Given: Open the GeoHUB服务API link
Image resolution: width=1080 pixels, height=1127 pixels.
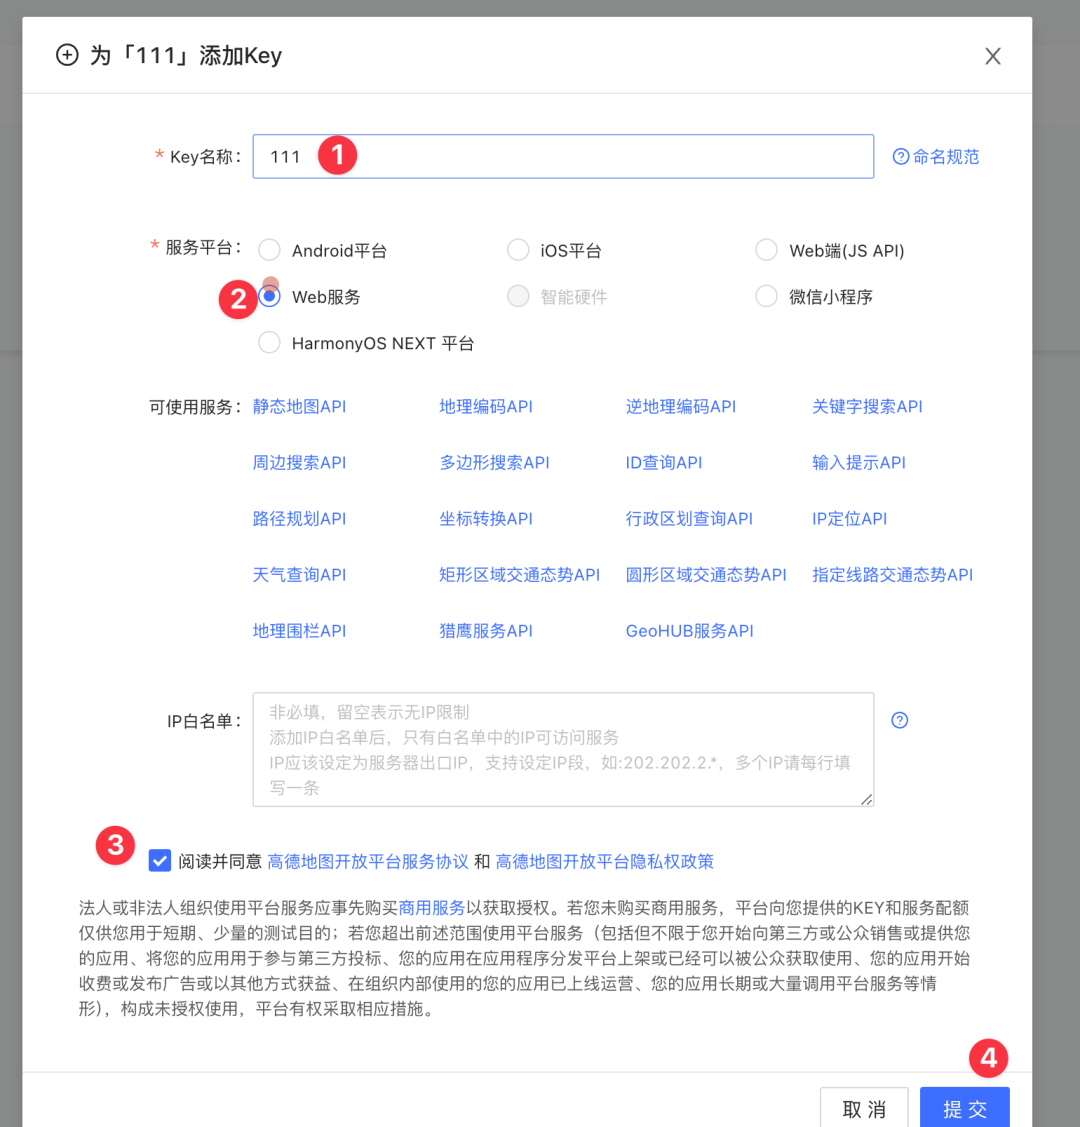Looking at the screenshot, I should click(689, 631).
